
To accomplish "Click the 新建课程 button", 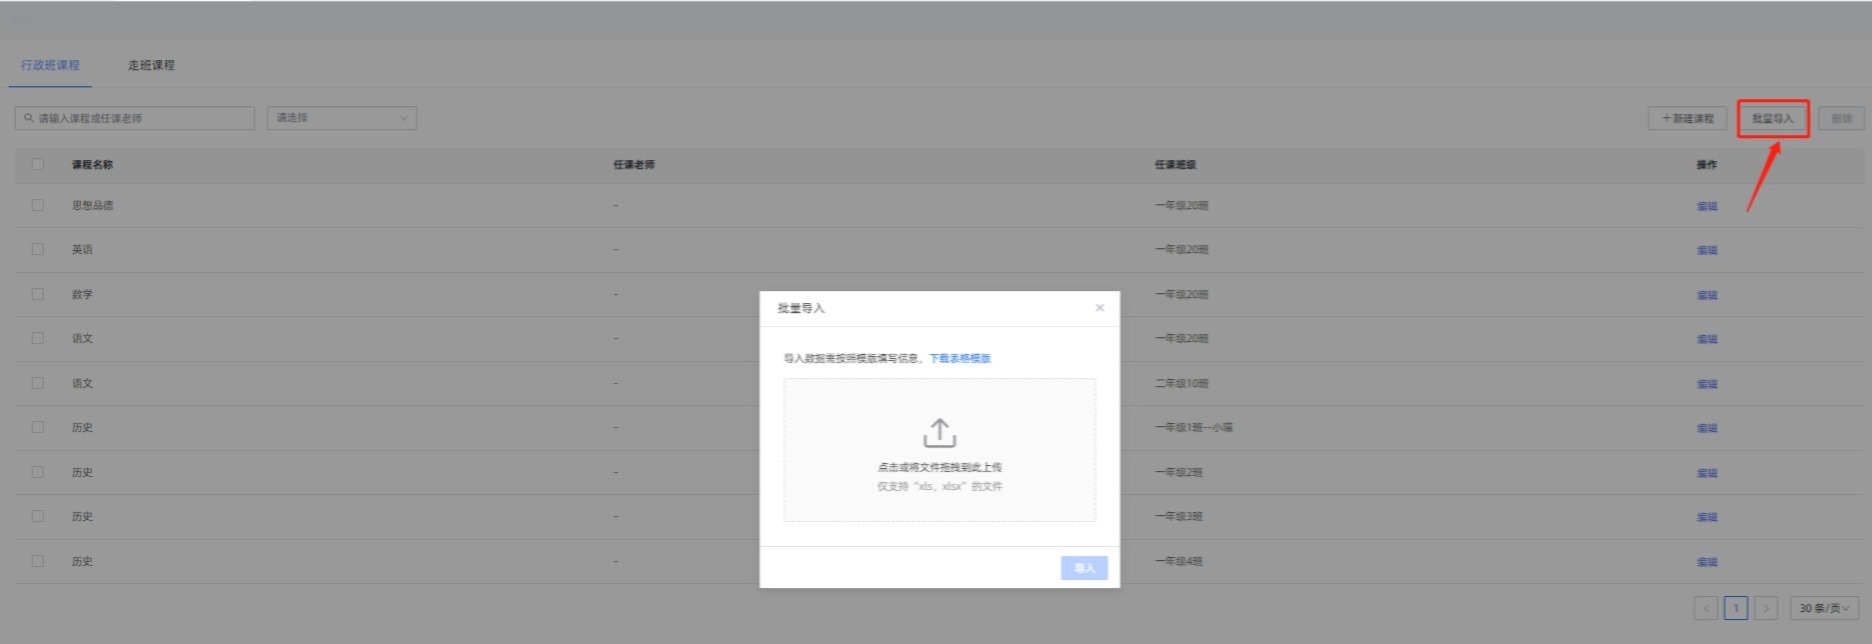I will coord(1687,118).
